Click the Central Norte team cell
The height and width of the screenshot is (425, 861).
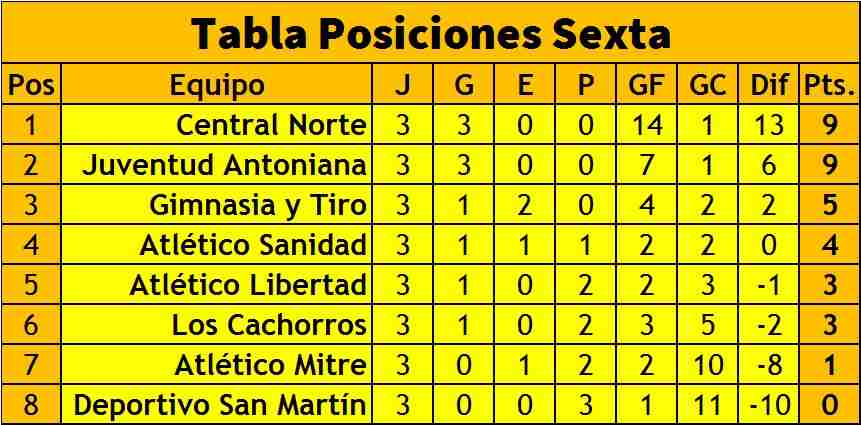click(x=217, y=125)
